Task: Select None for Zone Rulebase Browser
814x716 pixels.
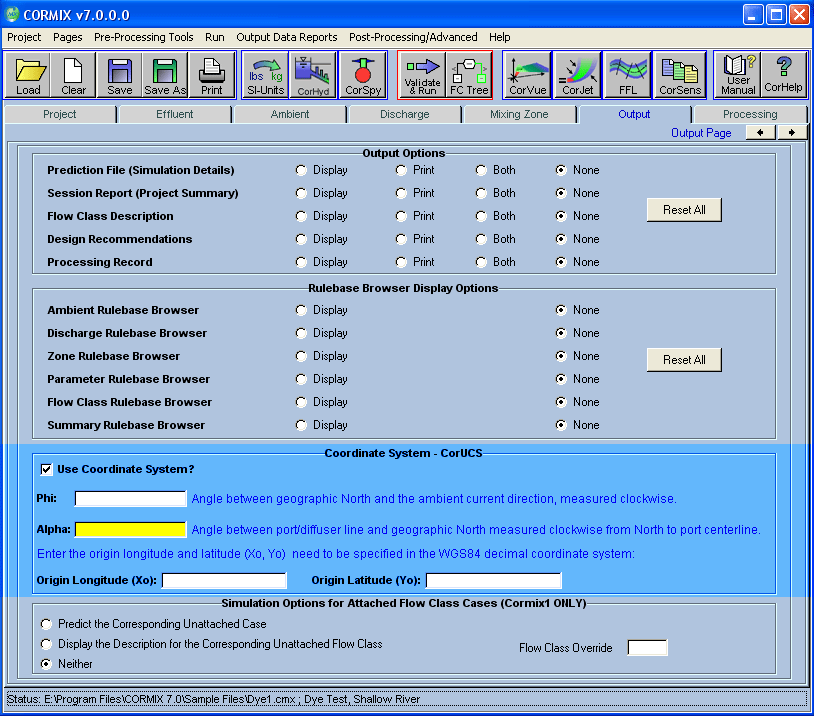Action: pyautogui.click(x=561, y=356)
